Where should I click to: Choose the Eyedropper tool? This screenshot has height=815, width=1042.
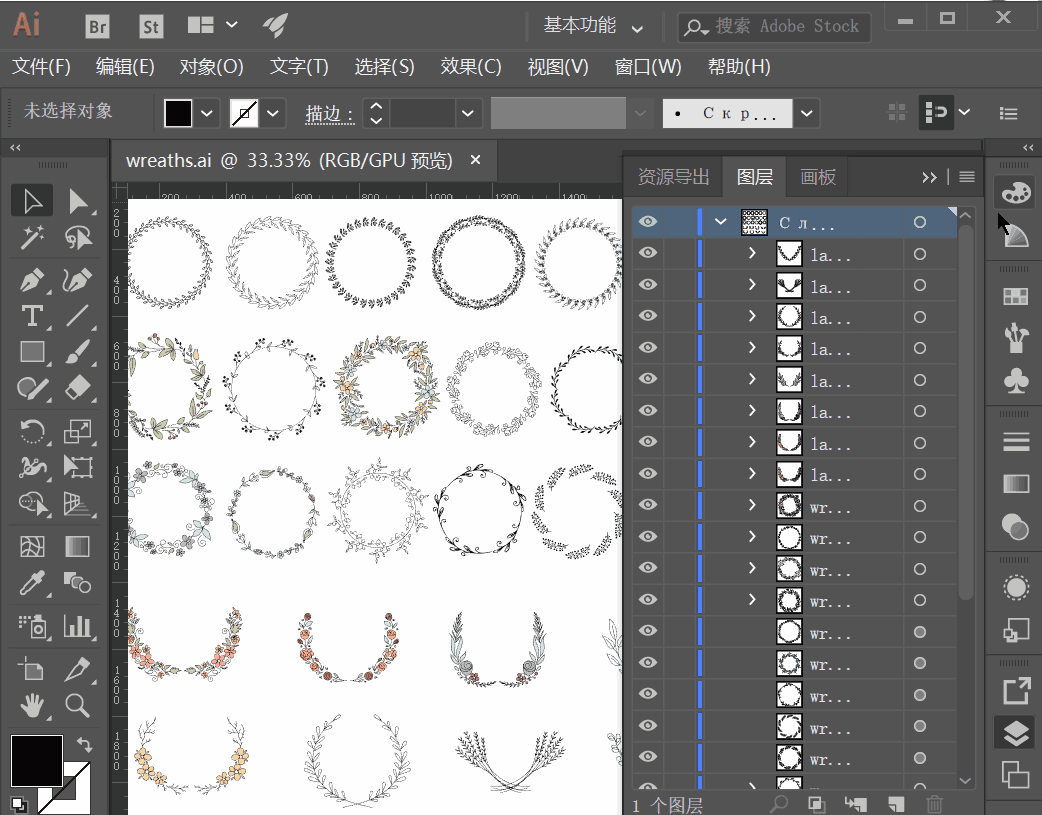pyautogui.click(x=31, y=583)
